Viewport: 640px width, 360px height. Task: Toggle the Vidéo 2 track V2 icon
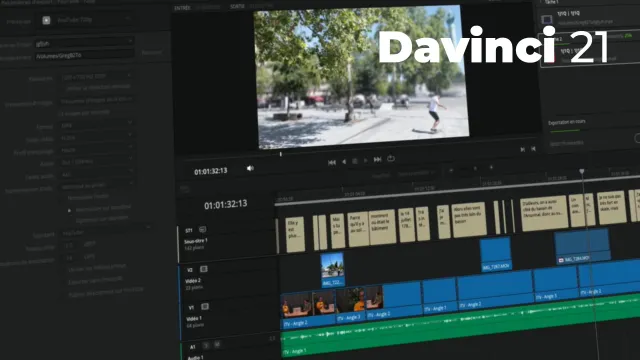204,269
